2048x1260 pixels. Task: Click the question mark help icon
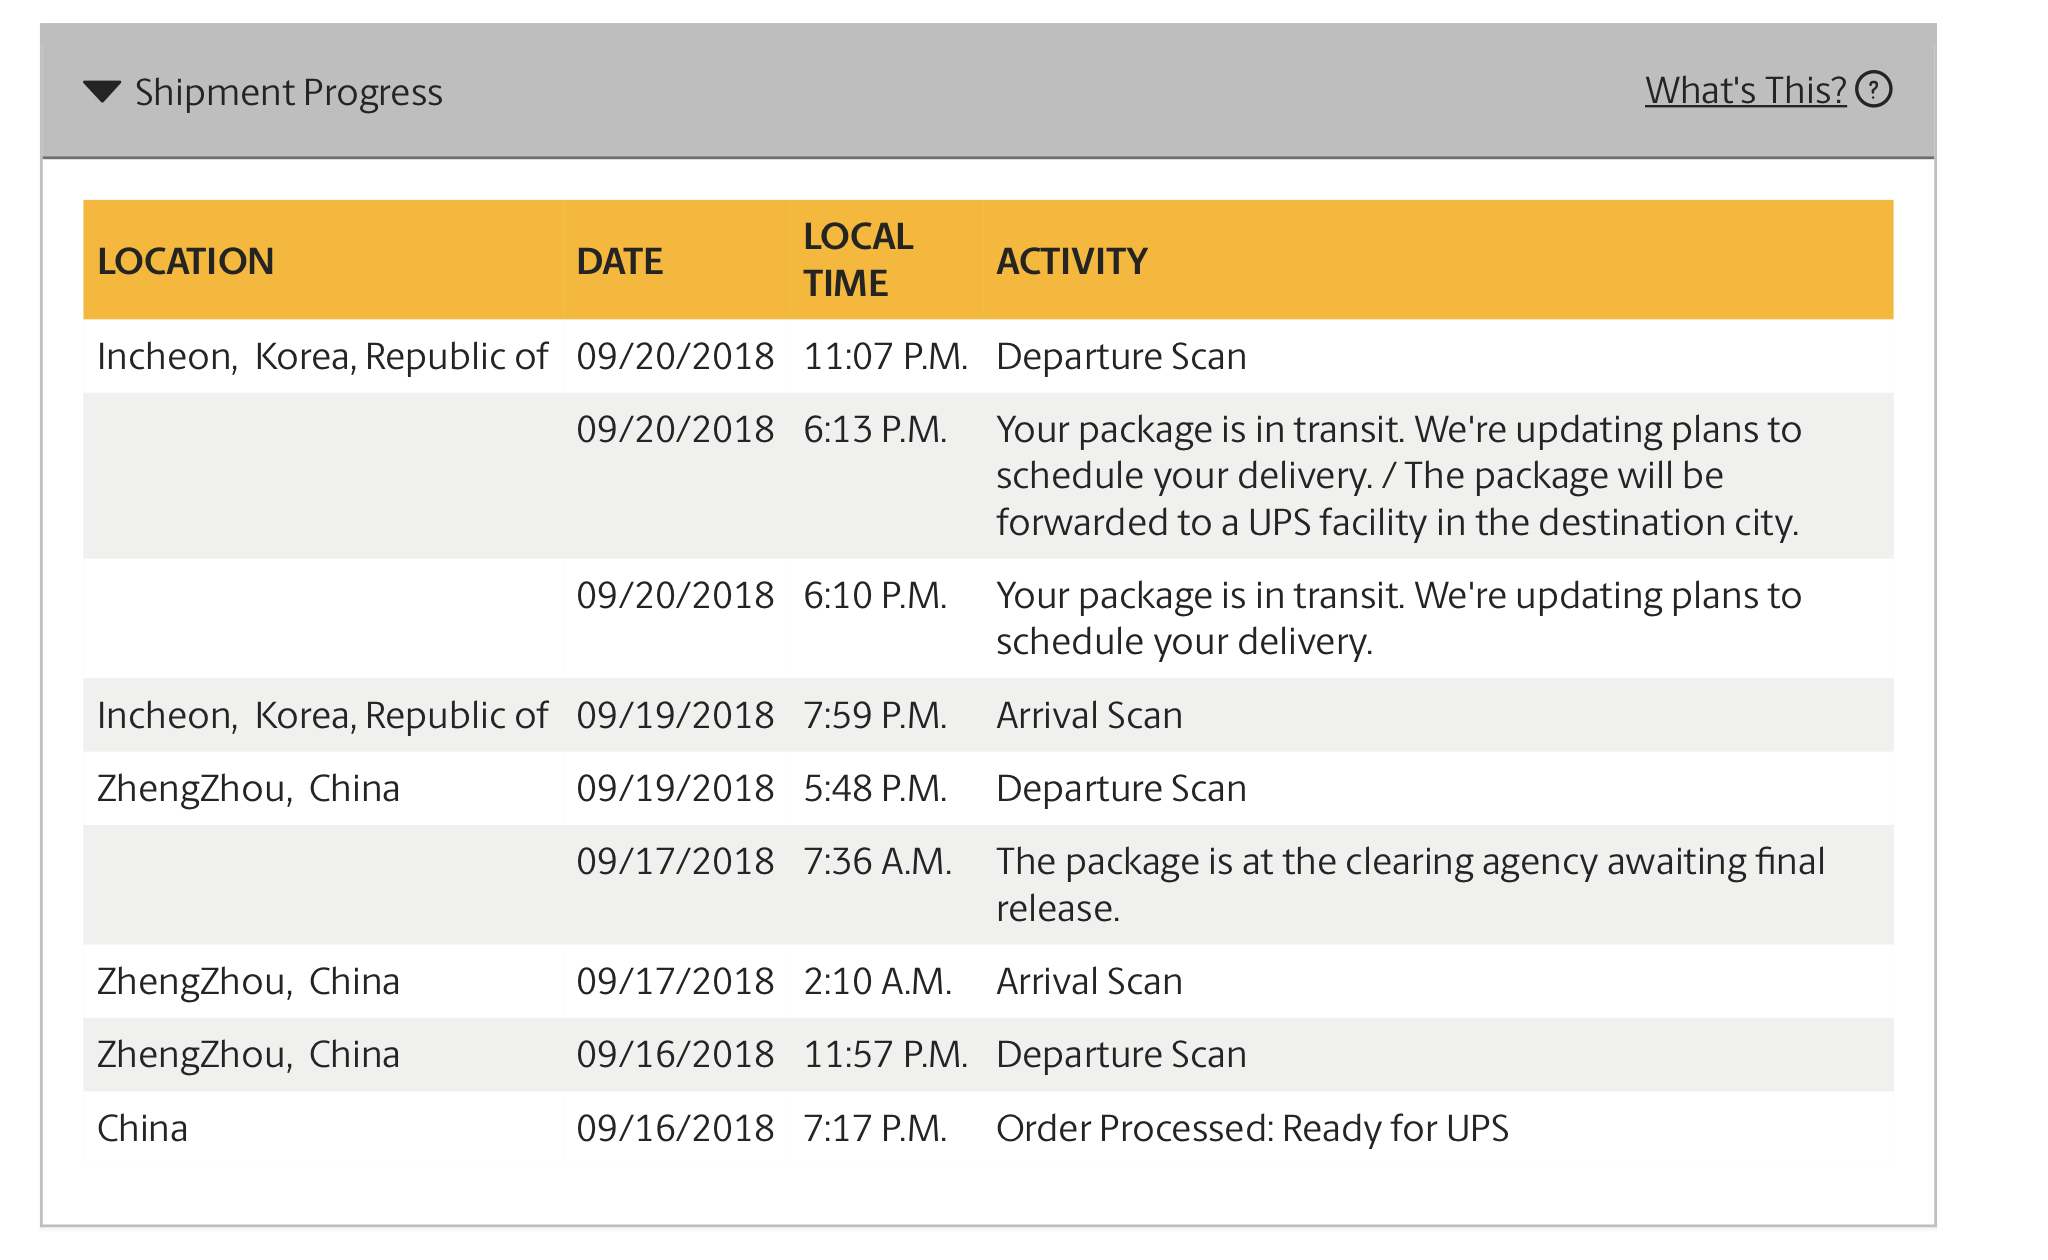1873,90
